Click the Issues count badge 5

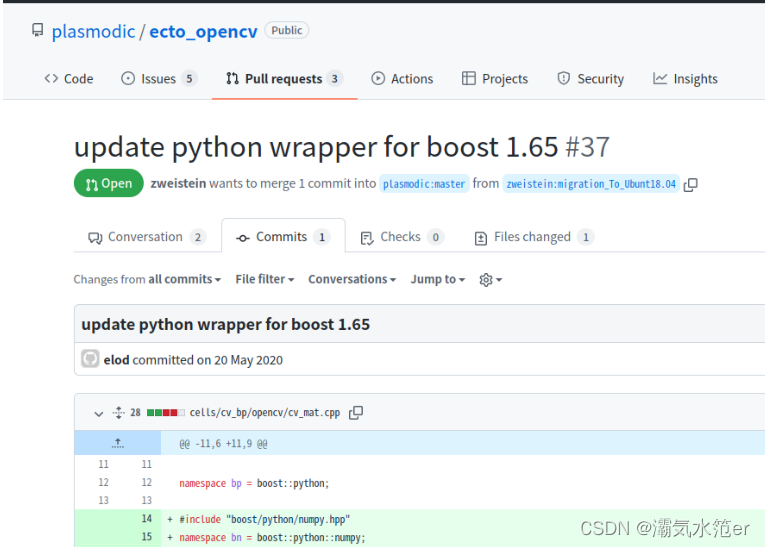pos(189,79)
